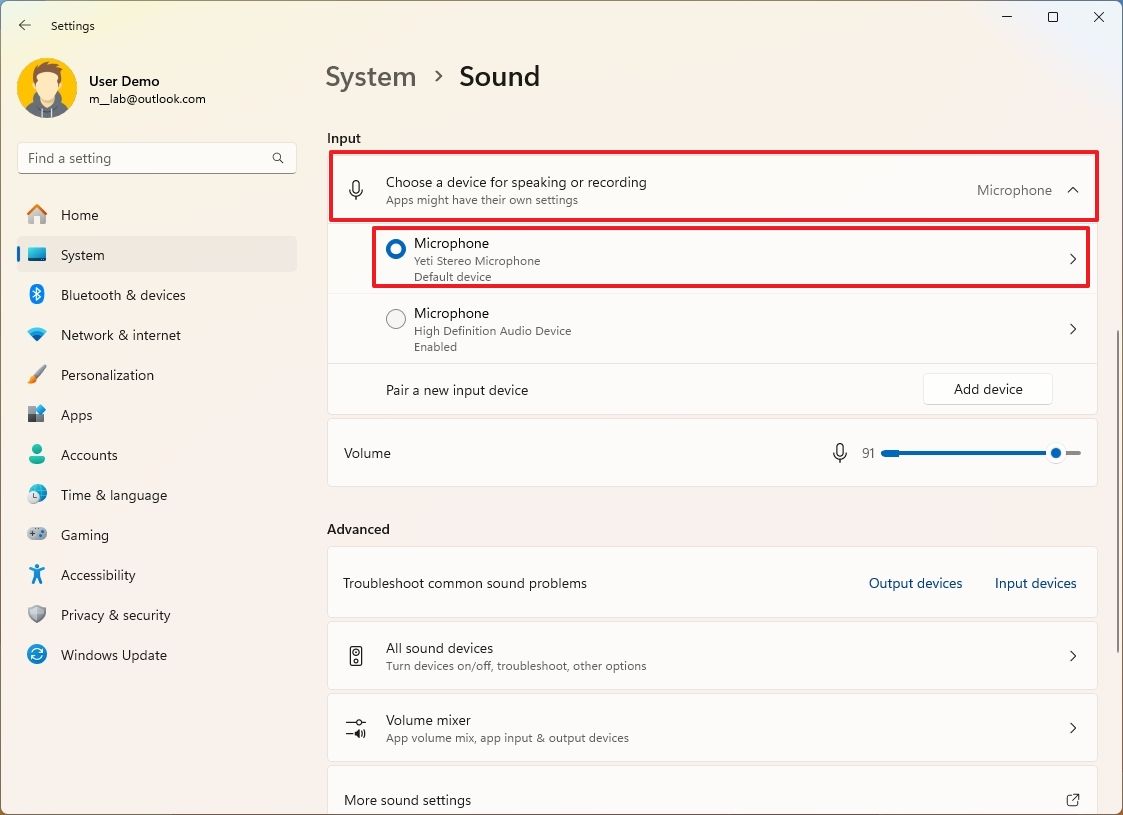
Task: Click the input volume slider handle
Action: click(x=1055, y=453)
